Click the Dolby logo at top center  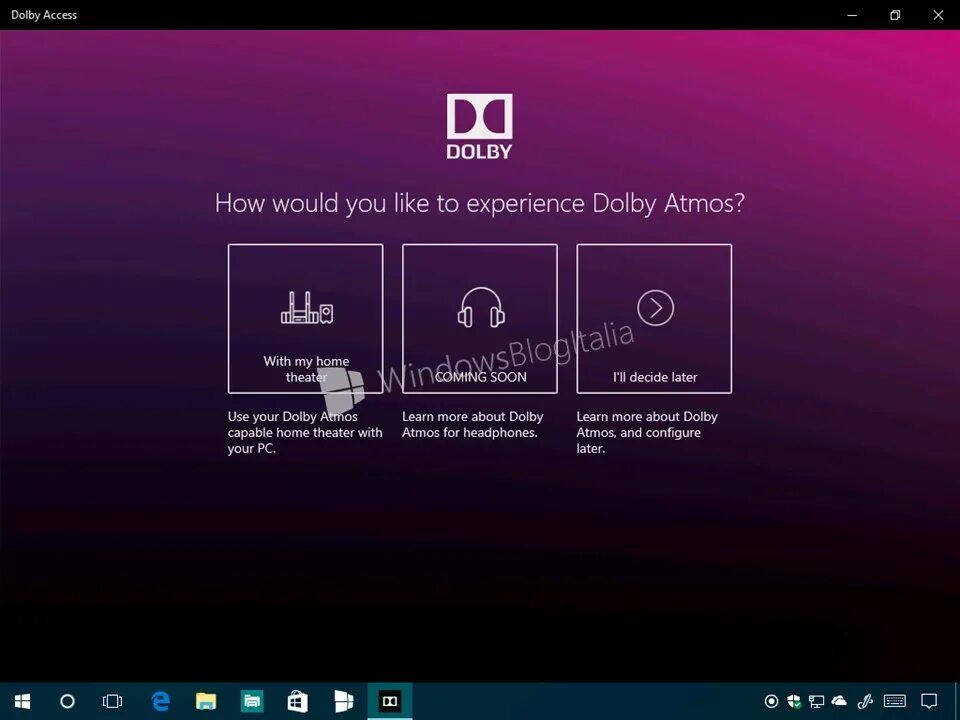tap(479, 127)
